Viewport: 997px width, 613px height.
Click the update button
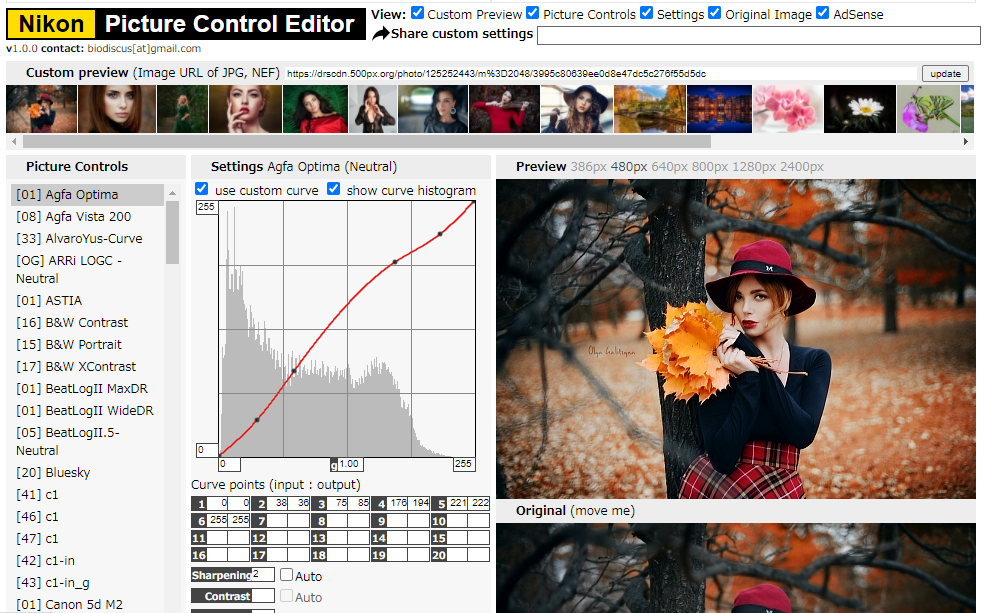tap(945, 74)
